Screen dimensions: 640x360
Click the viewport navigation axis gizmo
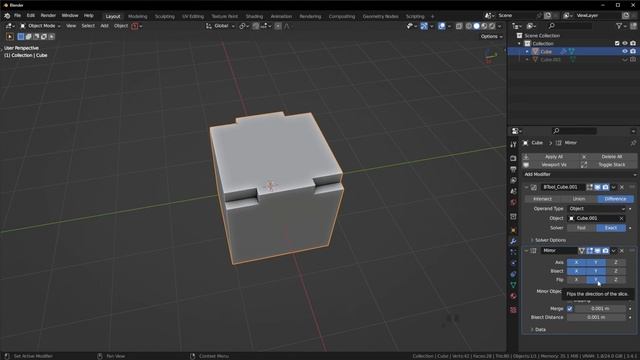tap(490, 56)
